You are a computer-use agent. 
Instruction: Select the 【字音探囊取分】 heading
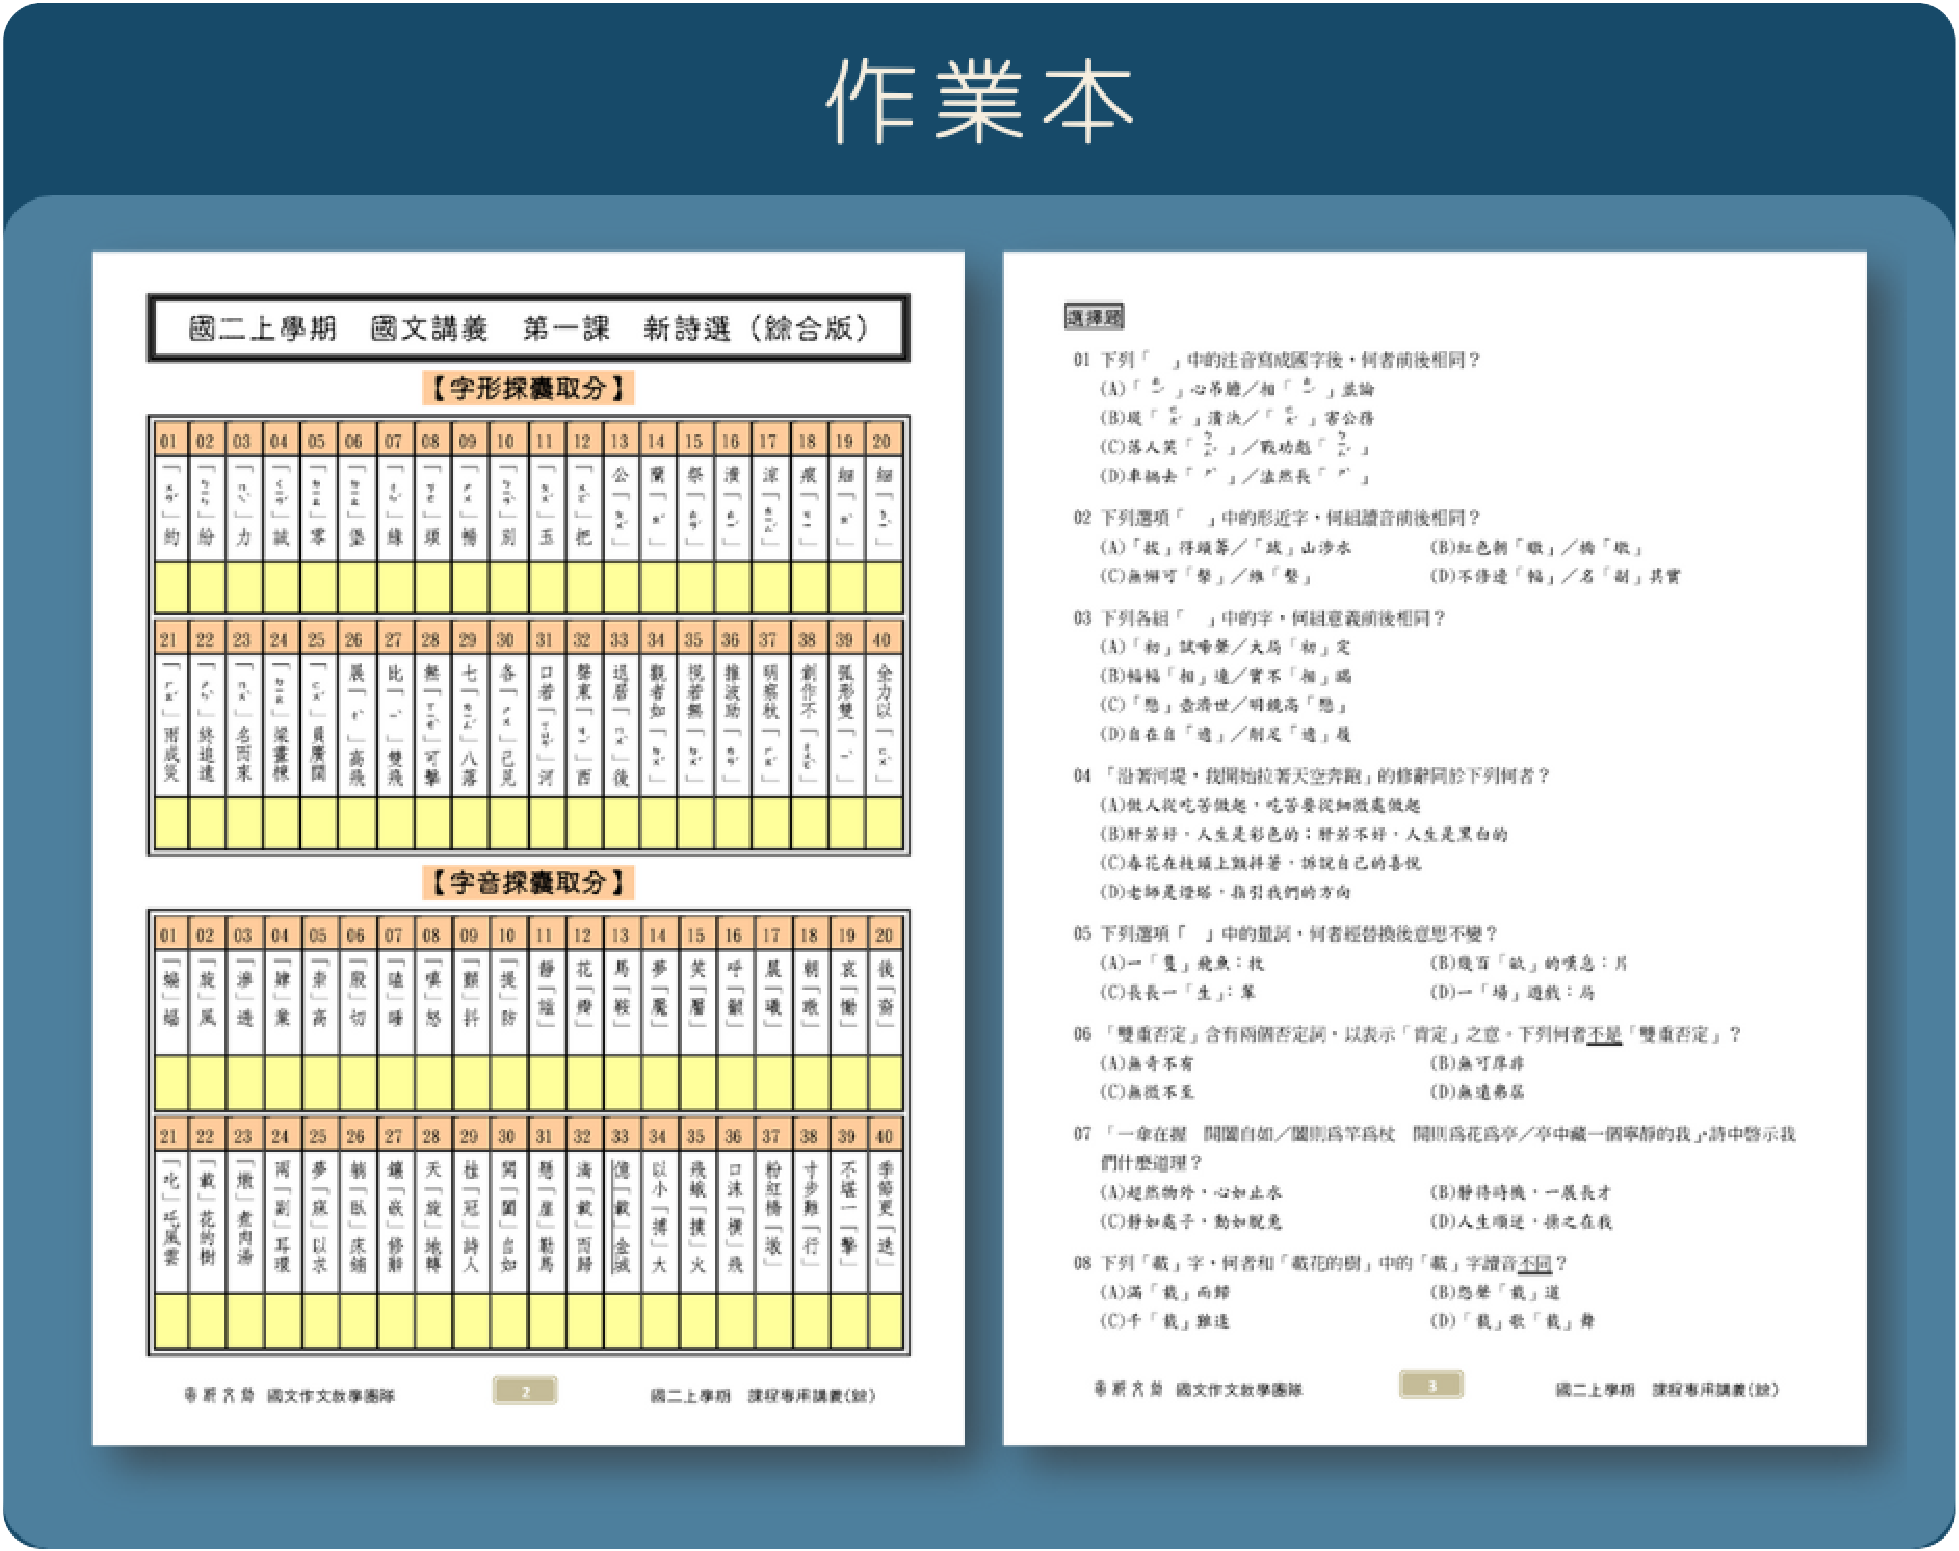[528, 882]
